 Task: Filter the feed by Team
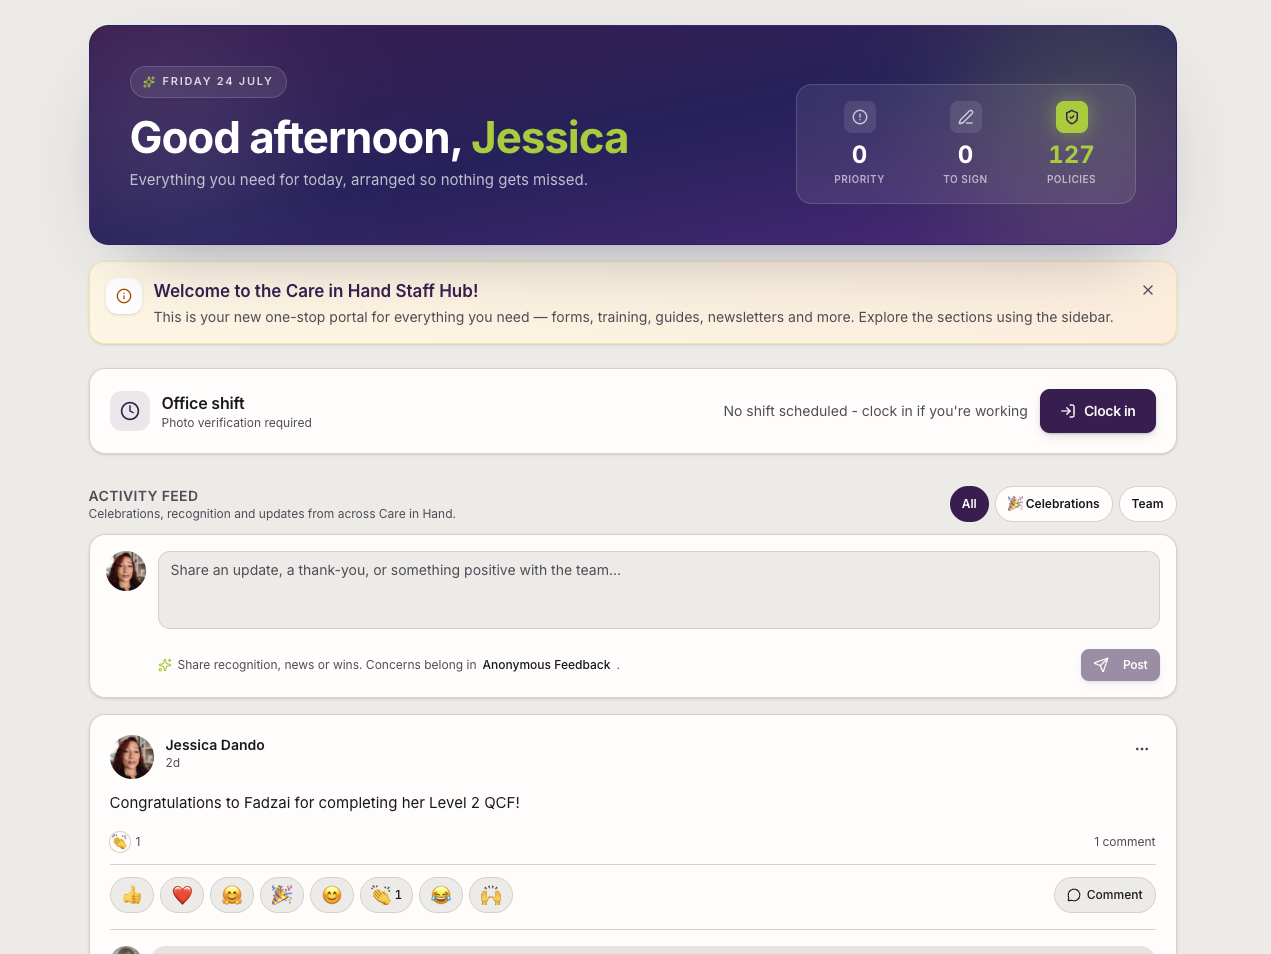coord(1147,504)
